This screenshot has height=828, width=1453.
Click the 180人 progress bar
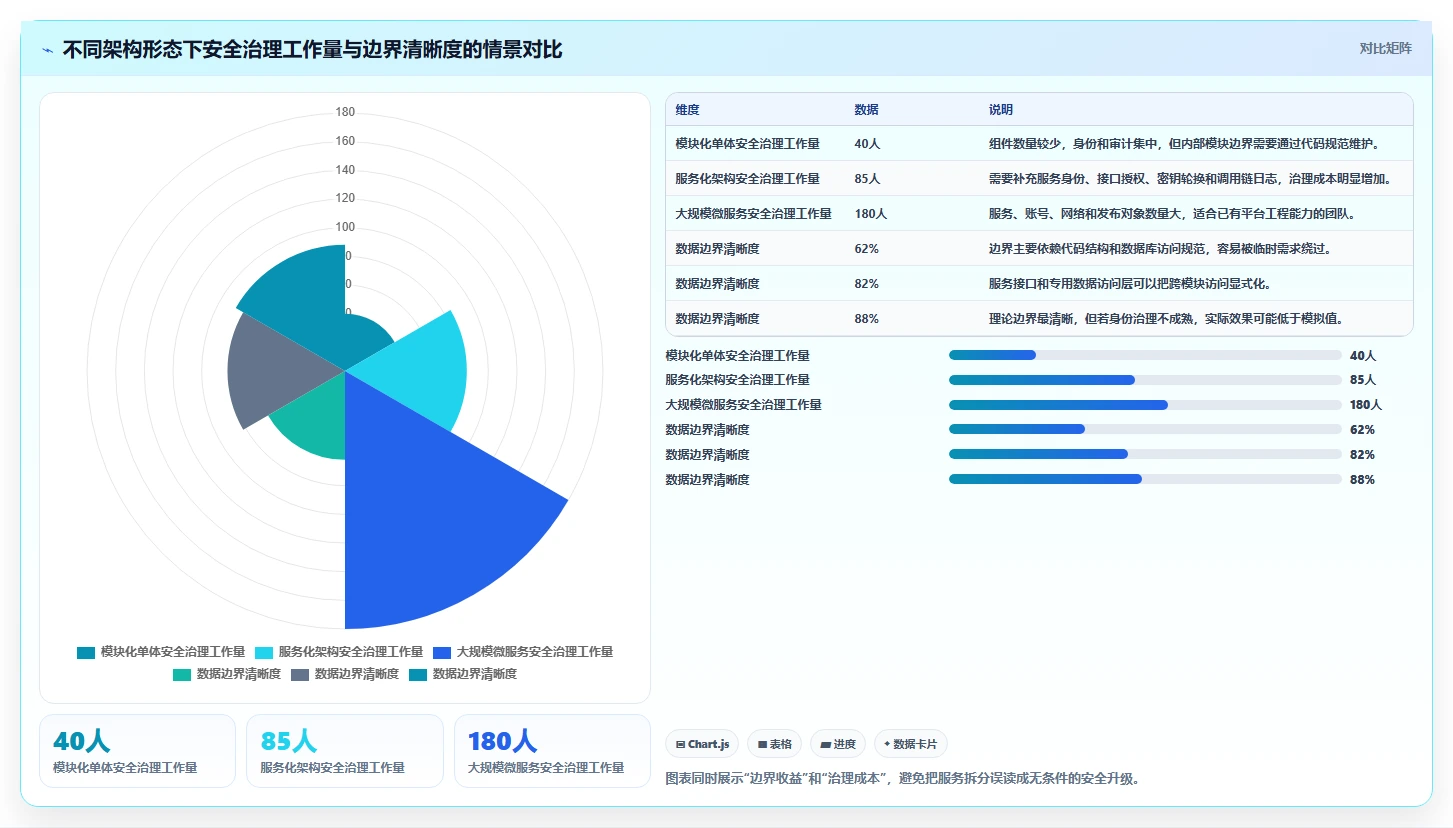point(1145,405)
